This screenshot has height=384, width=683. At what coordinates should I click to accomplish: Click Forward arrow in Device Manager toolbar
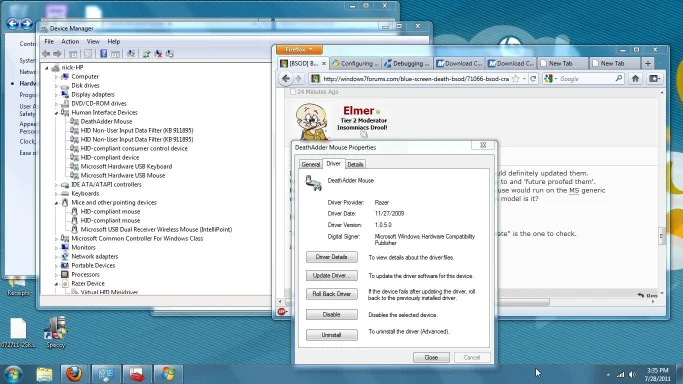pos(57,54)
